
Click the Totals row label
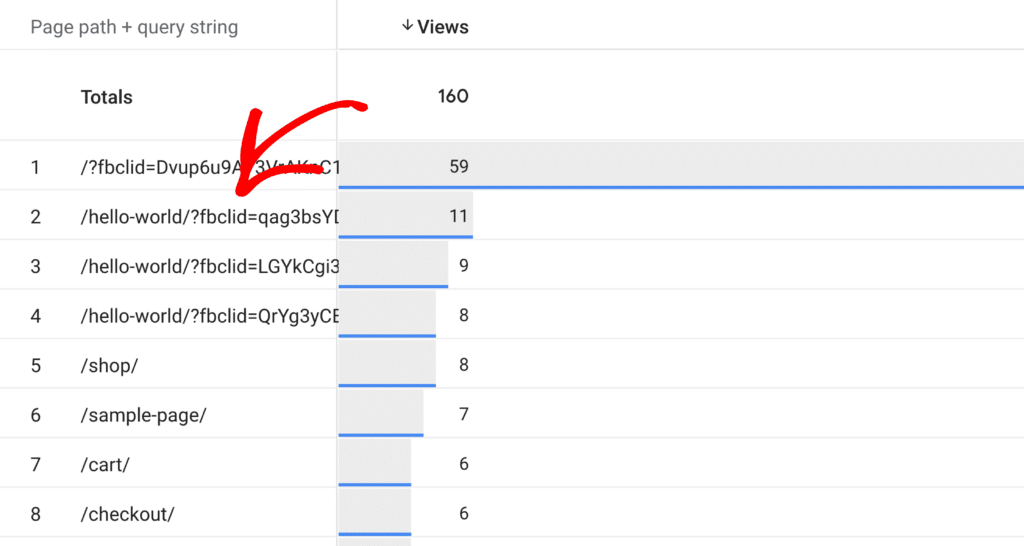106,97
